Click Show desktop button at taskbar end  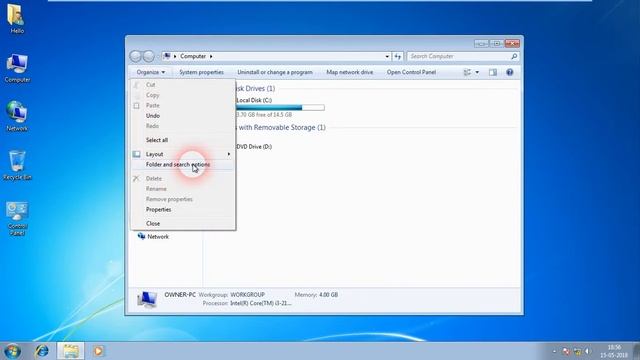coord(636,351)
